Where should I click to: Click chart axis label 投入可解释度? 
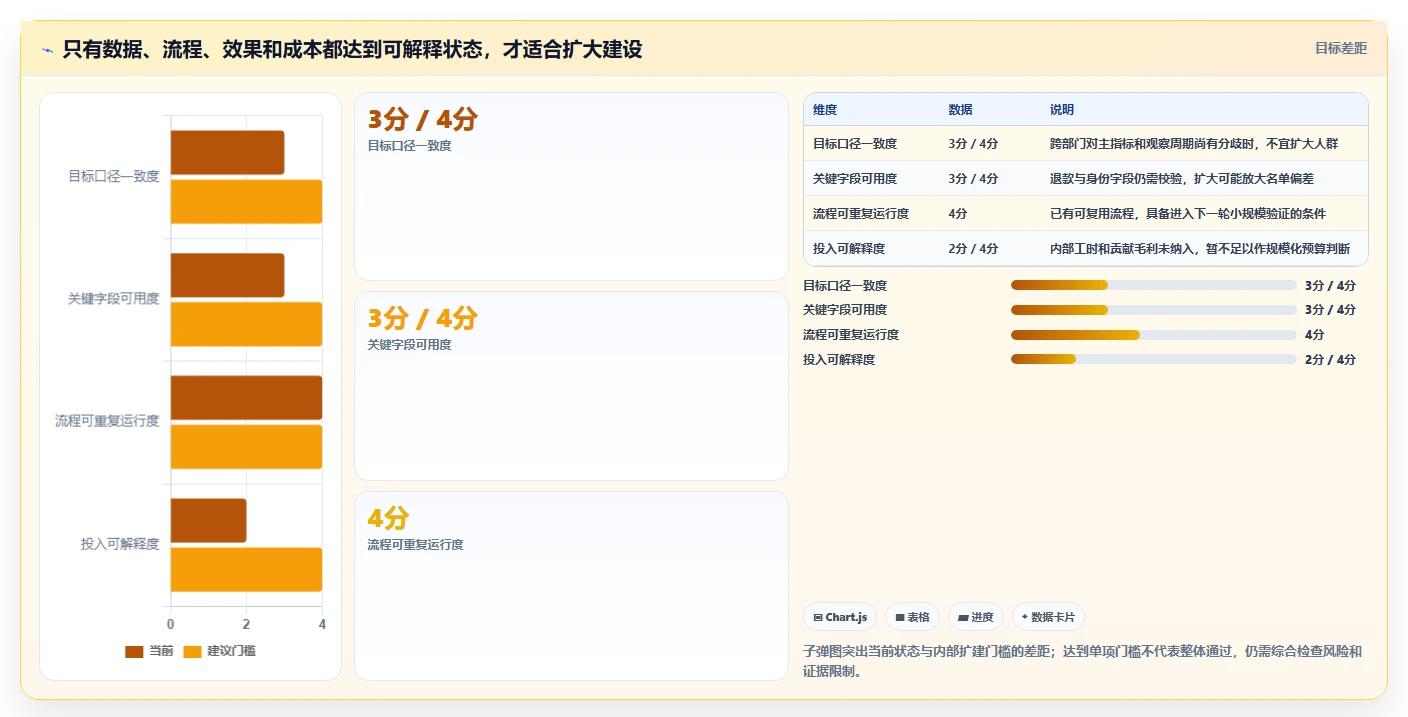120,544
